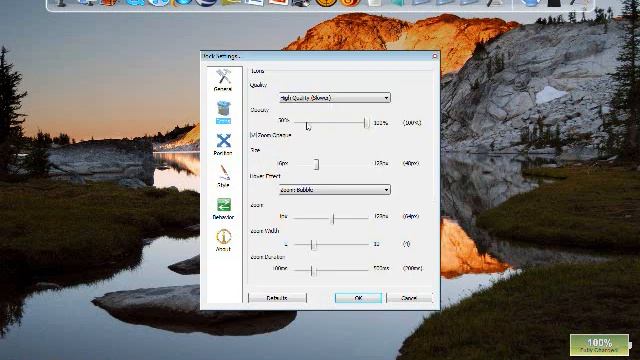Viewport: 640px width, 360px height.
Task: Go to the Behavior settings section
Action: click(223, 208)
